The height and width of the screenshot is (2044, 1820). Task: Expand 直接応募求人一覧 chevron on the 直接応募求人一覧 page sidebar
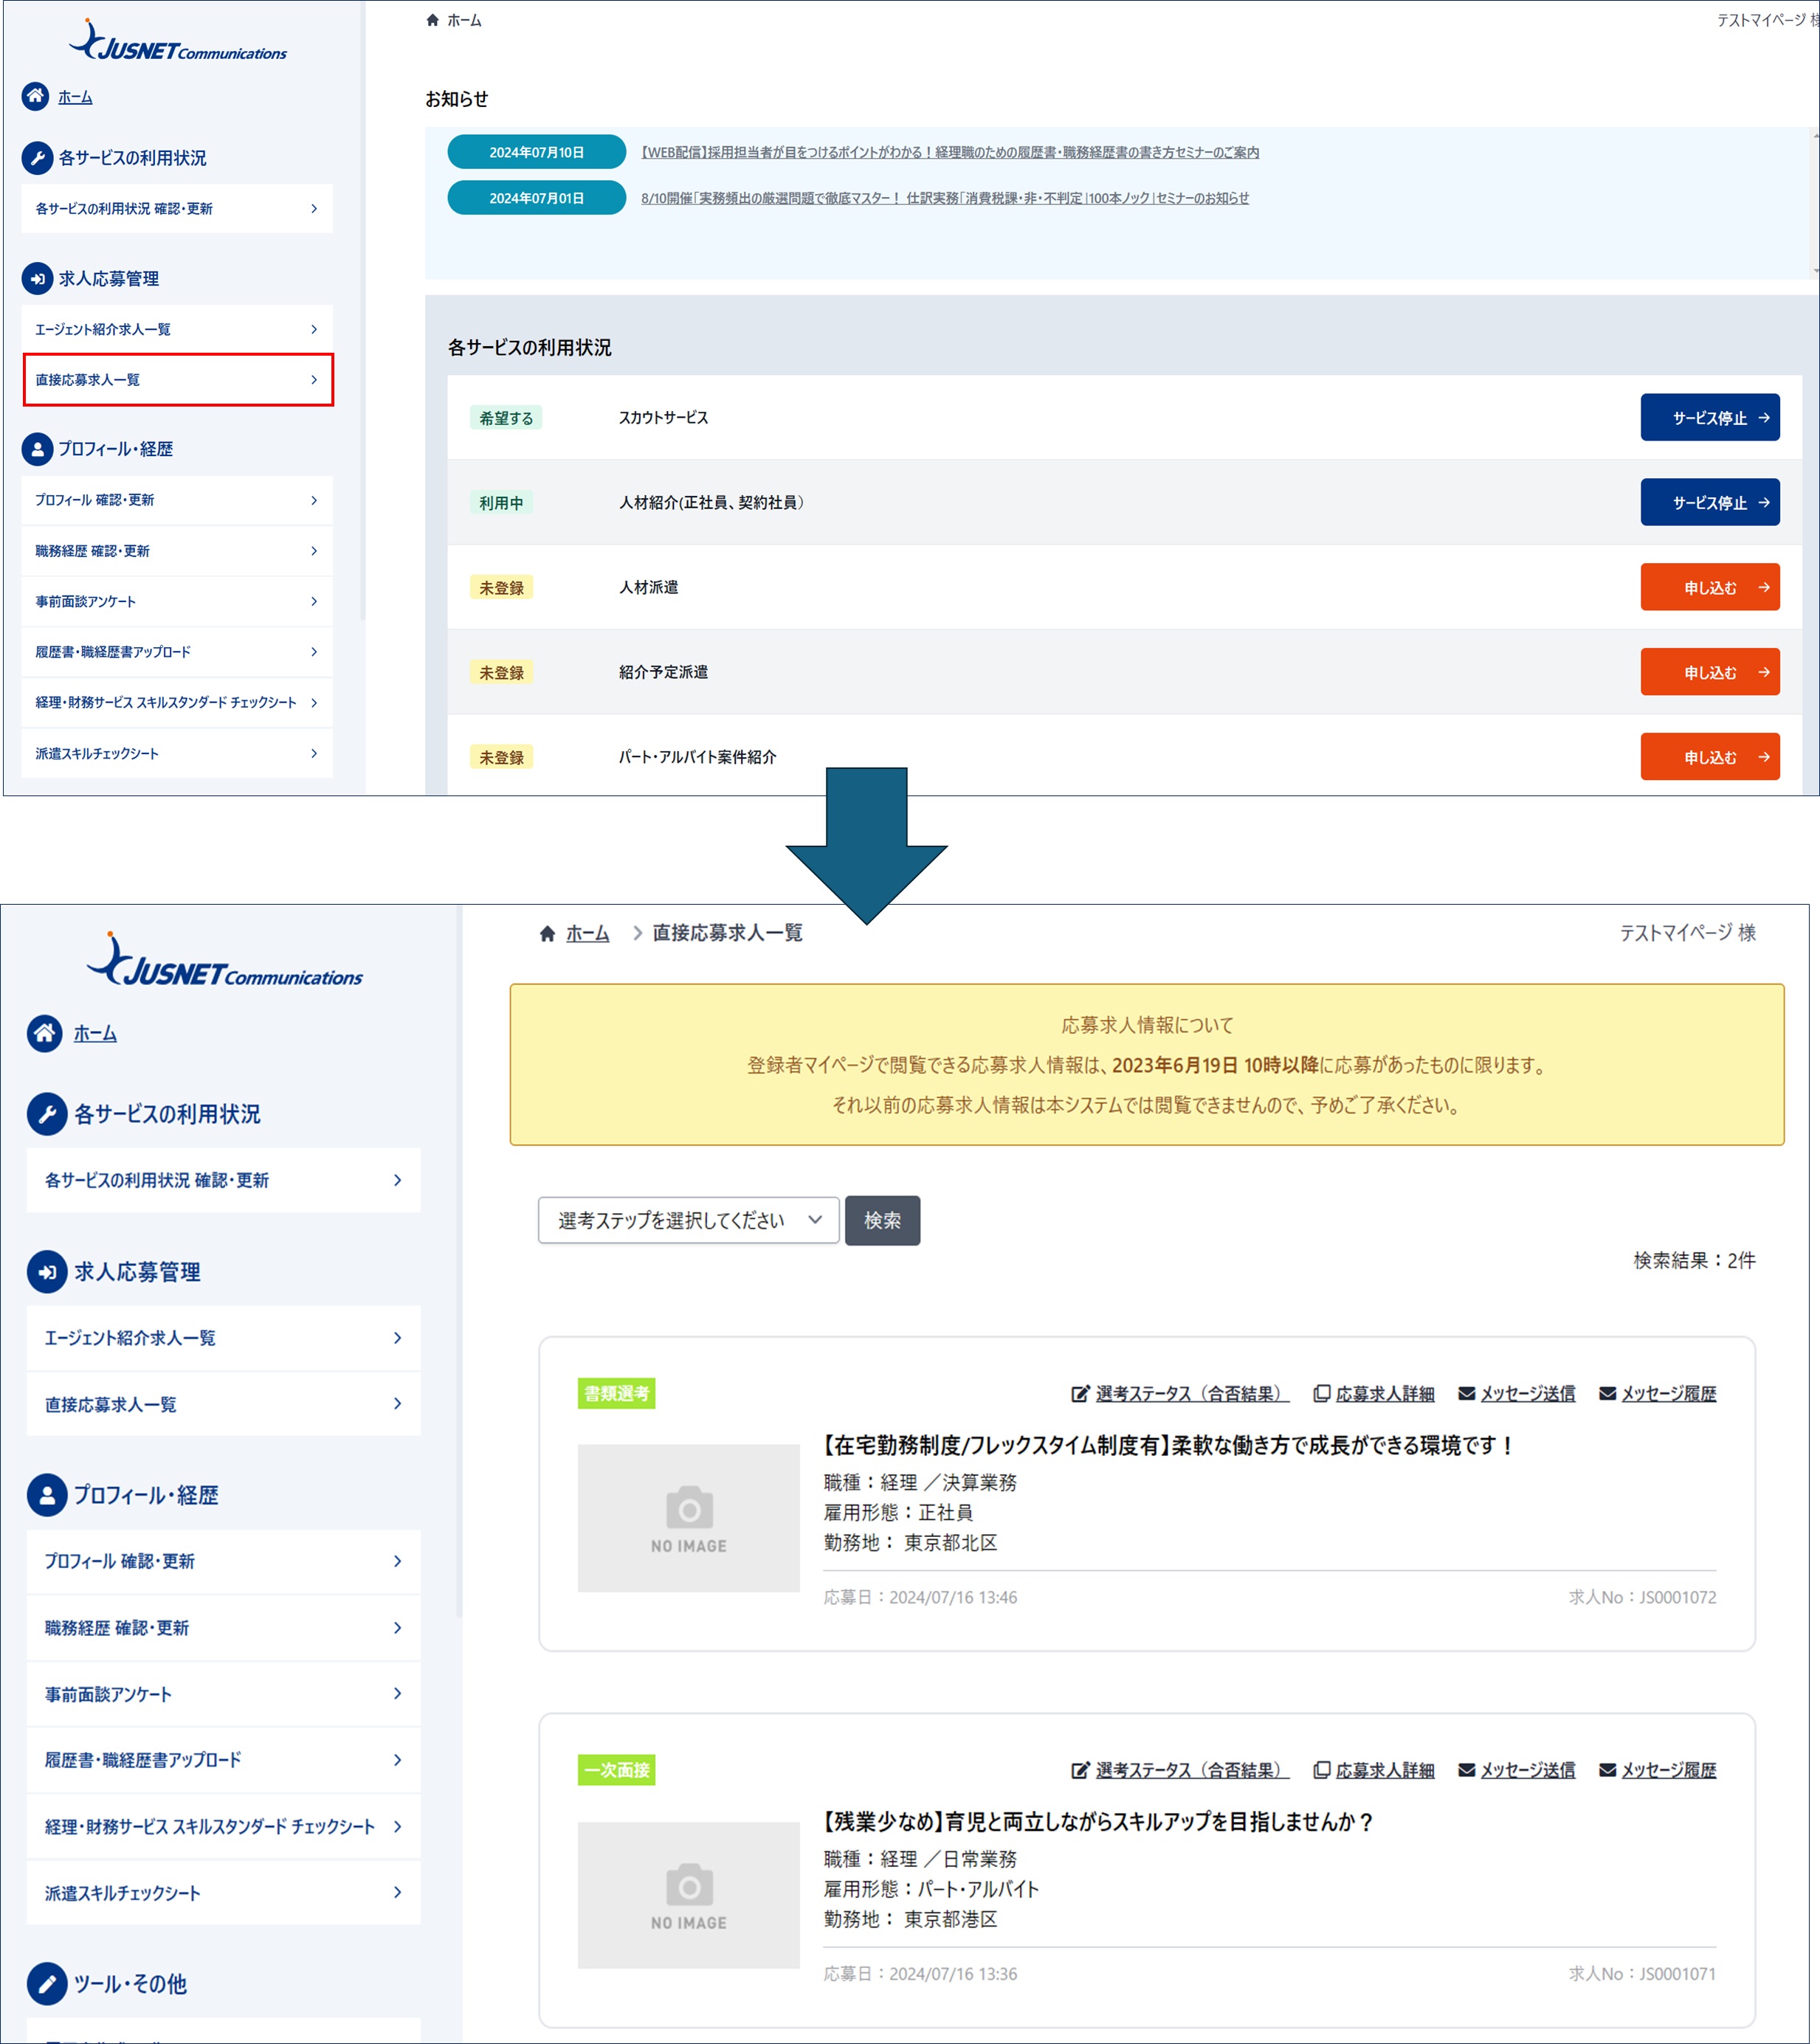398,1404
